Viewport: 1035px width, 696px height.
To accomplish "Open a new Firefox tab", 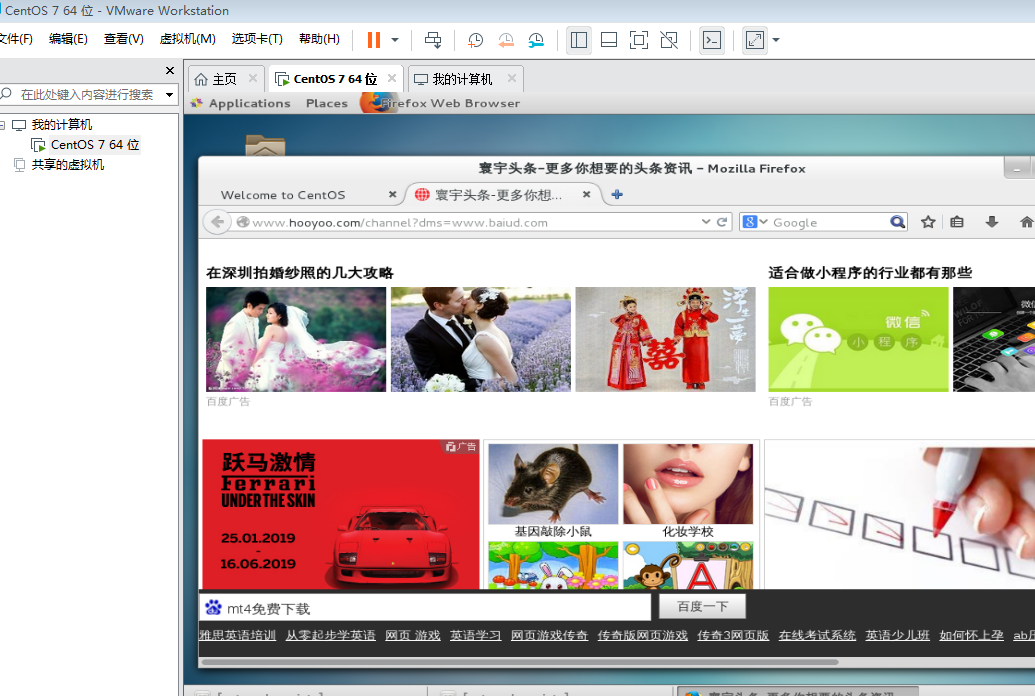I will click(617, 194).
